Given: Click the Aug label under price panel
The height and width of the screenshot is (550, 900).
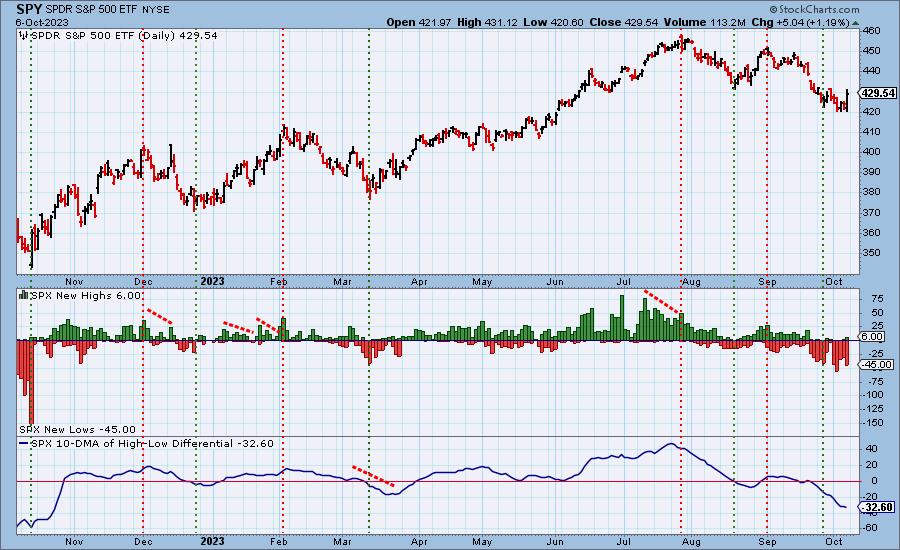Looking at the screenshot, I should [692, 282].
